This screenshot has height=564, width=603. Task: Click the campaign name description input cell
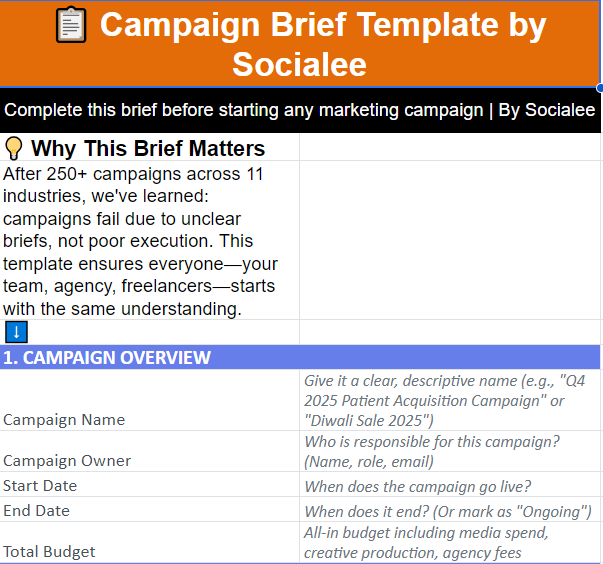(x=450, y=400)
